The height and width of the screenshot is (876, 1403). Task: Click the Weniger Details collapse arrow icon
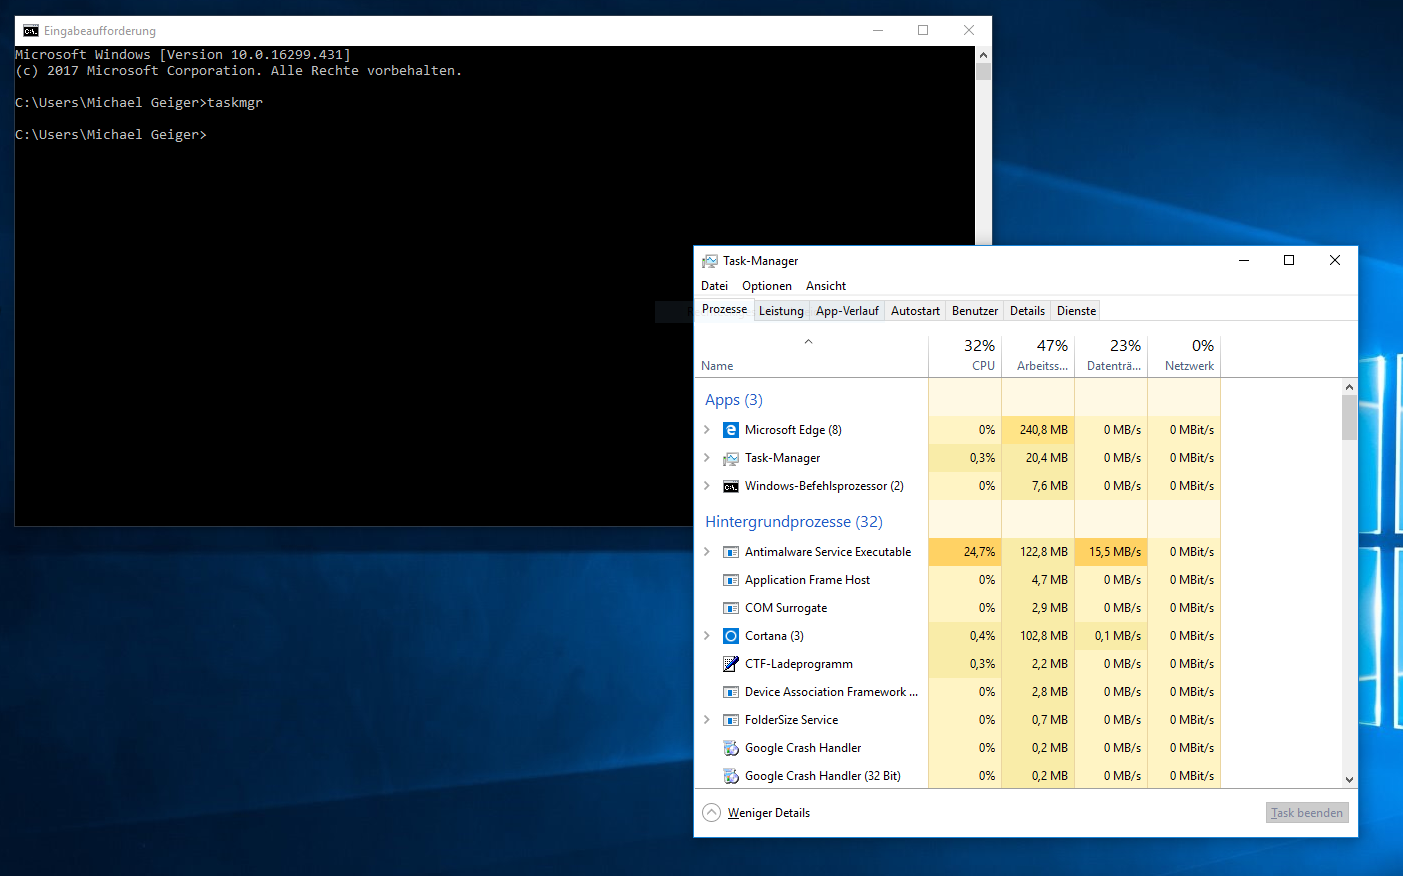coord(711,813)
